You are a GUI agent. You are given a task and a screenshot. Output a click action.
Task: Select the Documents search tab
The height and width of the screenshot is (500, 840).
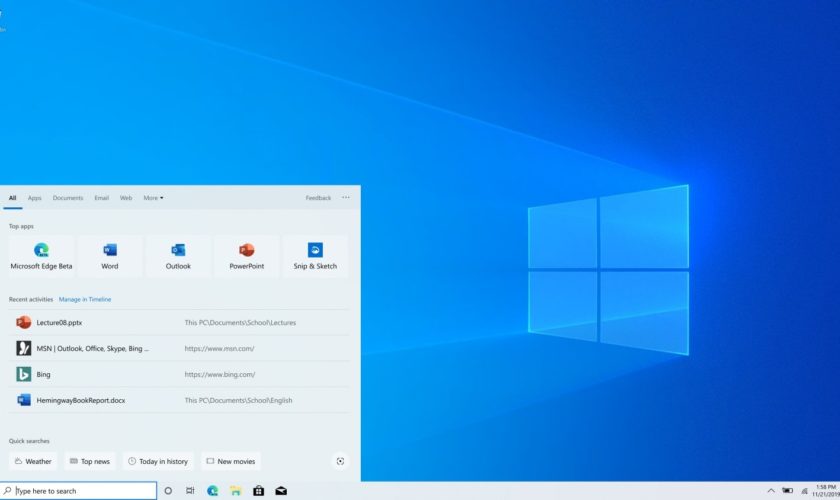68,198
